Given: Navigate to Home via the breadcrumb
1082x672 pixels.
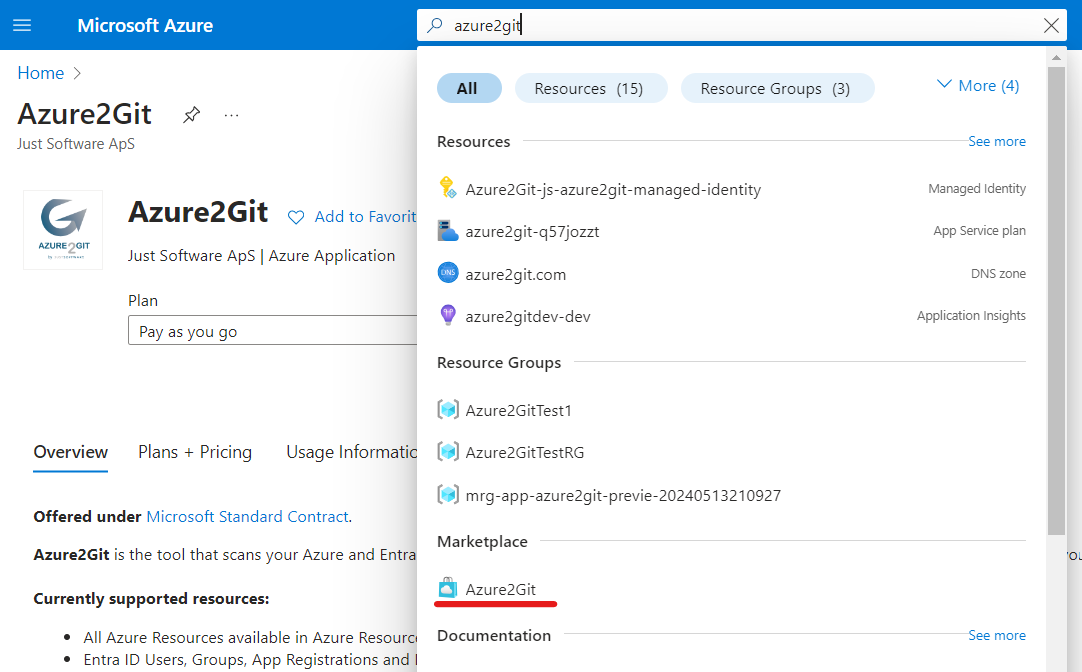Looking at the screenshot, I should [x=41, y=72].
